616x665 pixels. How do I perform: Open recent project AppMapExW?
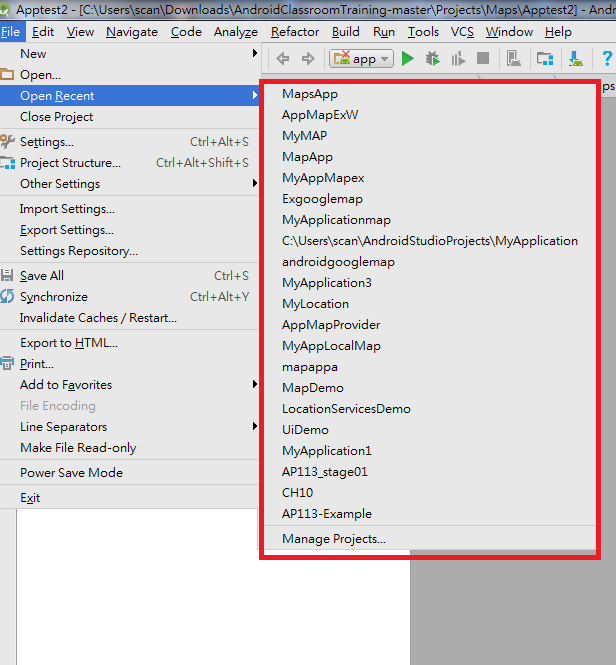click(430, 115)
